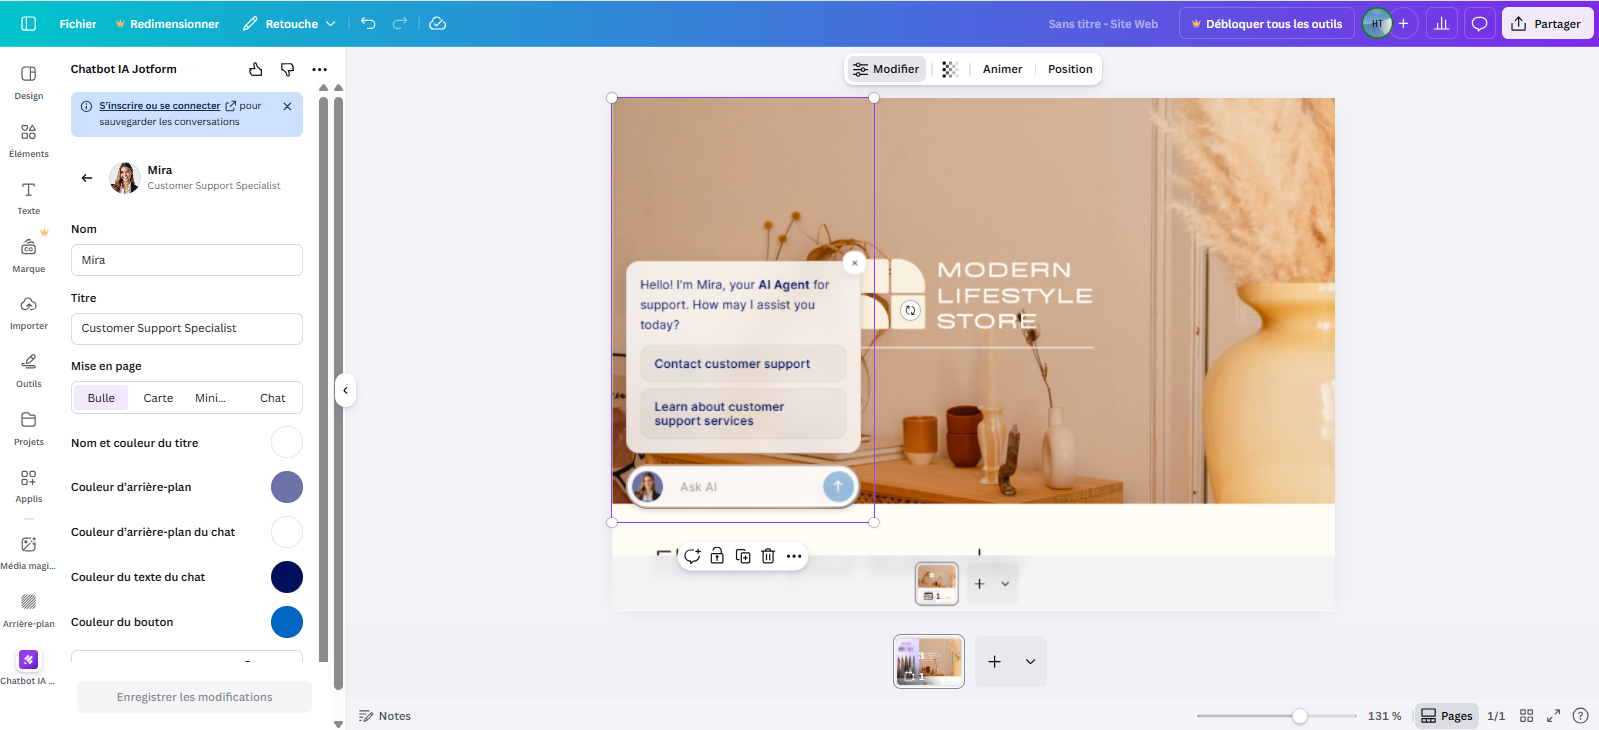Select the Bulle layout option
Screen dimensions: 1599x730
click(x=101, y=398)
